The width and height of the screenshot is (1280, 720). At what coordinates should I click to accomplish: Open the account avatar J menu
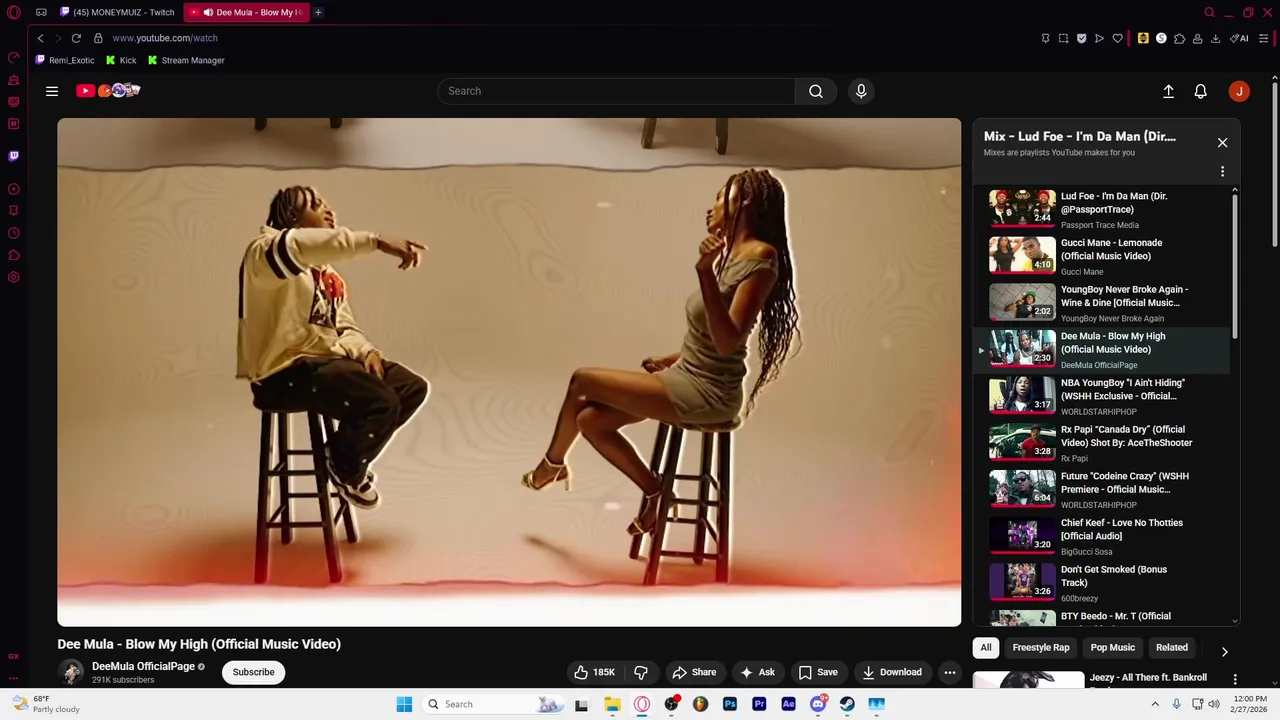click(1239, 91)
